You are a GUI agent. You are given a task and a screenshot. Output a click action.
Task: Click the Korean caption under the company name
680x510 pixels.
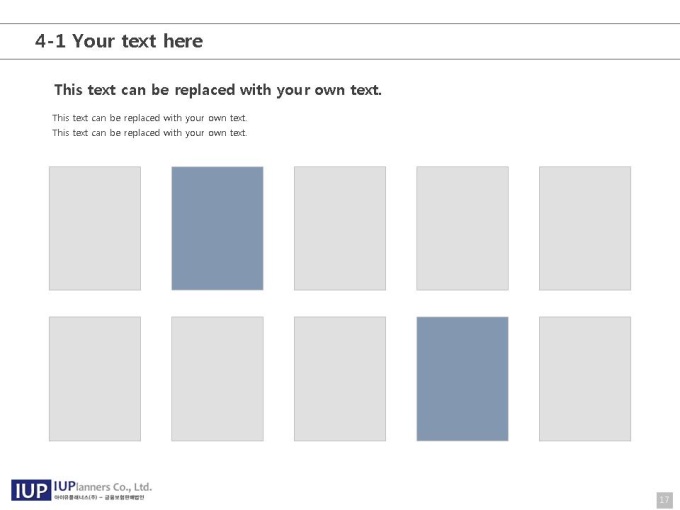99,497
